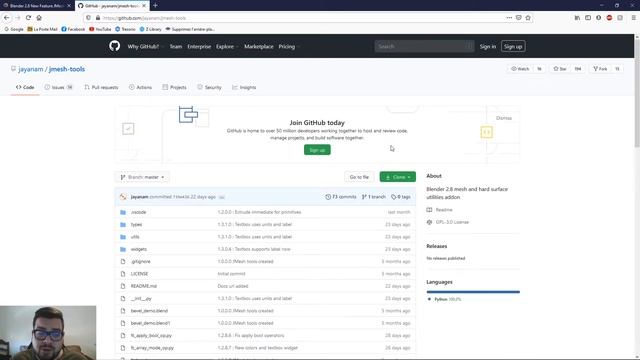The width and height of the screenshot is (640, 360).
Task: Reload the page with refresh icon
Action: 28,18
